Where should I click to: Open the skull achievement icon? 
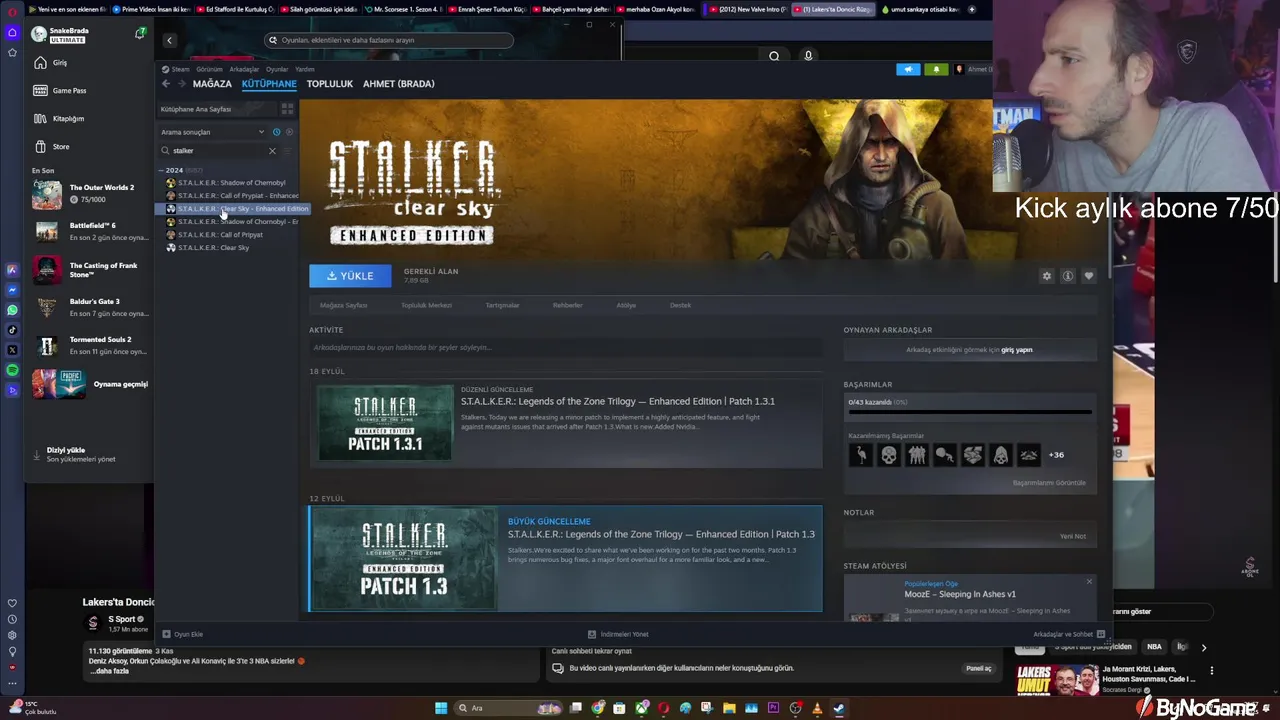click(x=889, y=455)
